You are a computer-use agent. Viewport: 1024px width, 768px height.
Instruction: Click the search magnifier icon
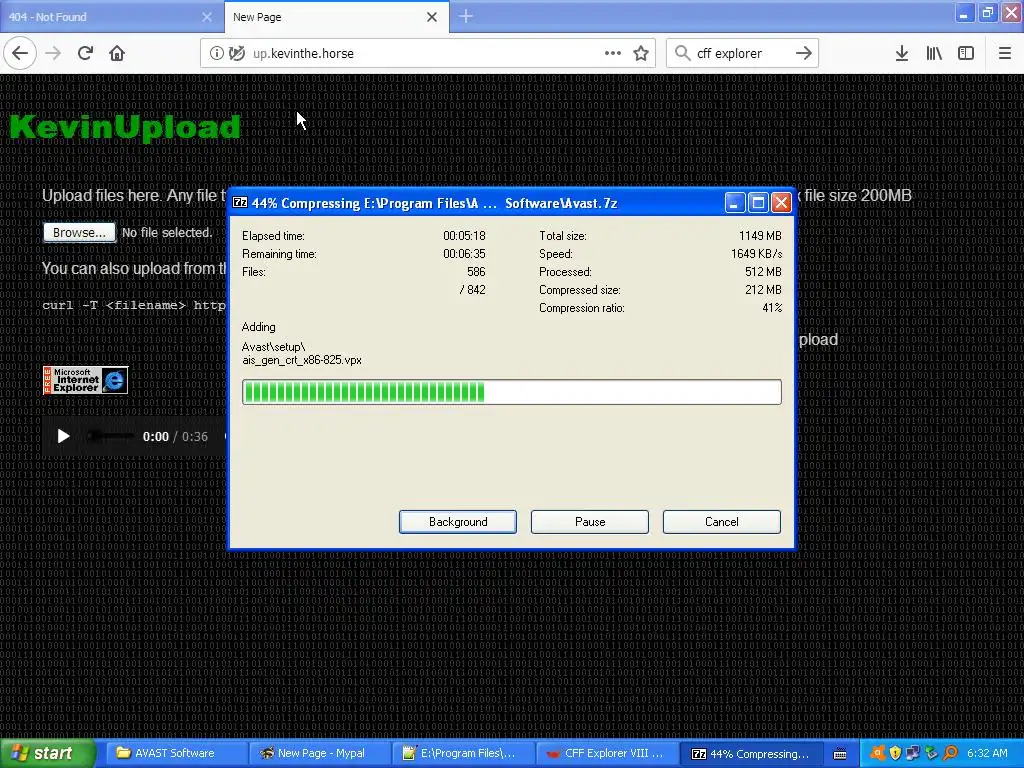point(682,53)
